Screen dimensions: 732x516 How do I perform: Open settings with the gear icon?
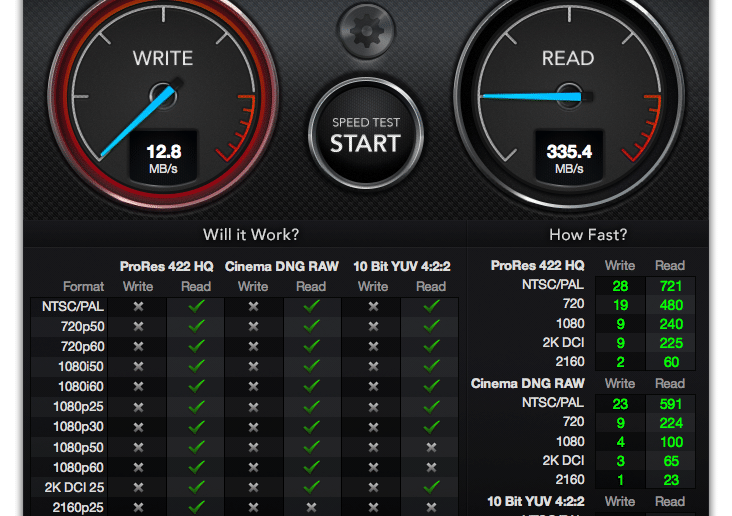(366, 30)
